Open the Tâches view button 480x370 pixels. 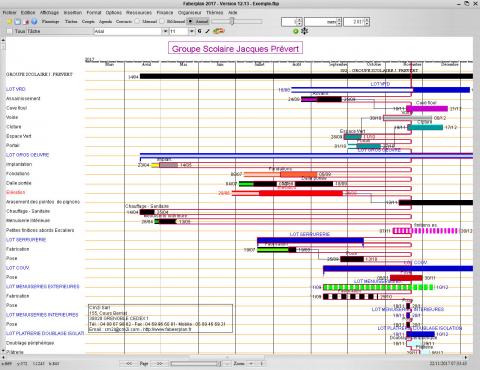tap(71, 22)
